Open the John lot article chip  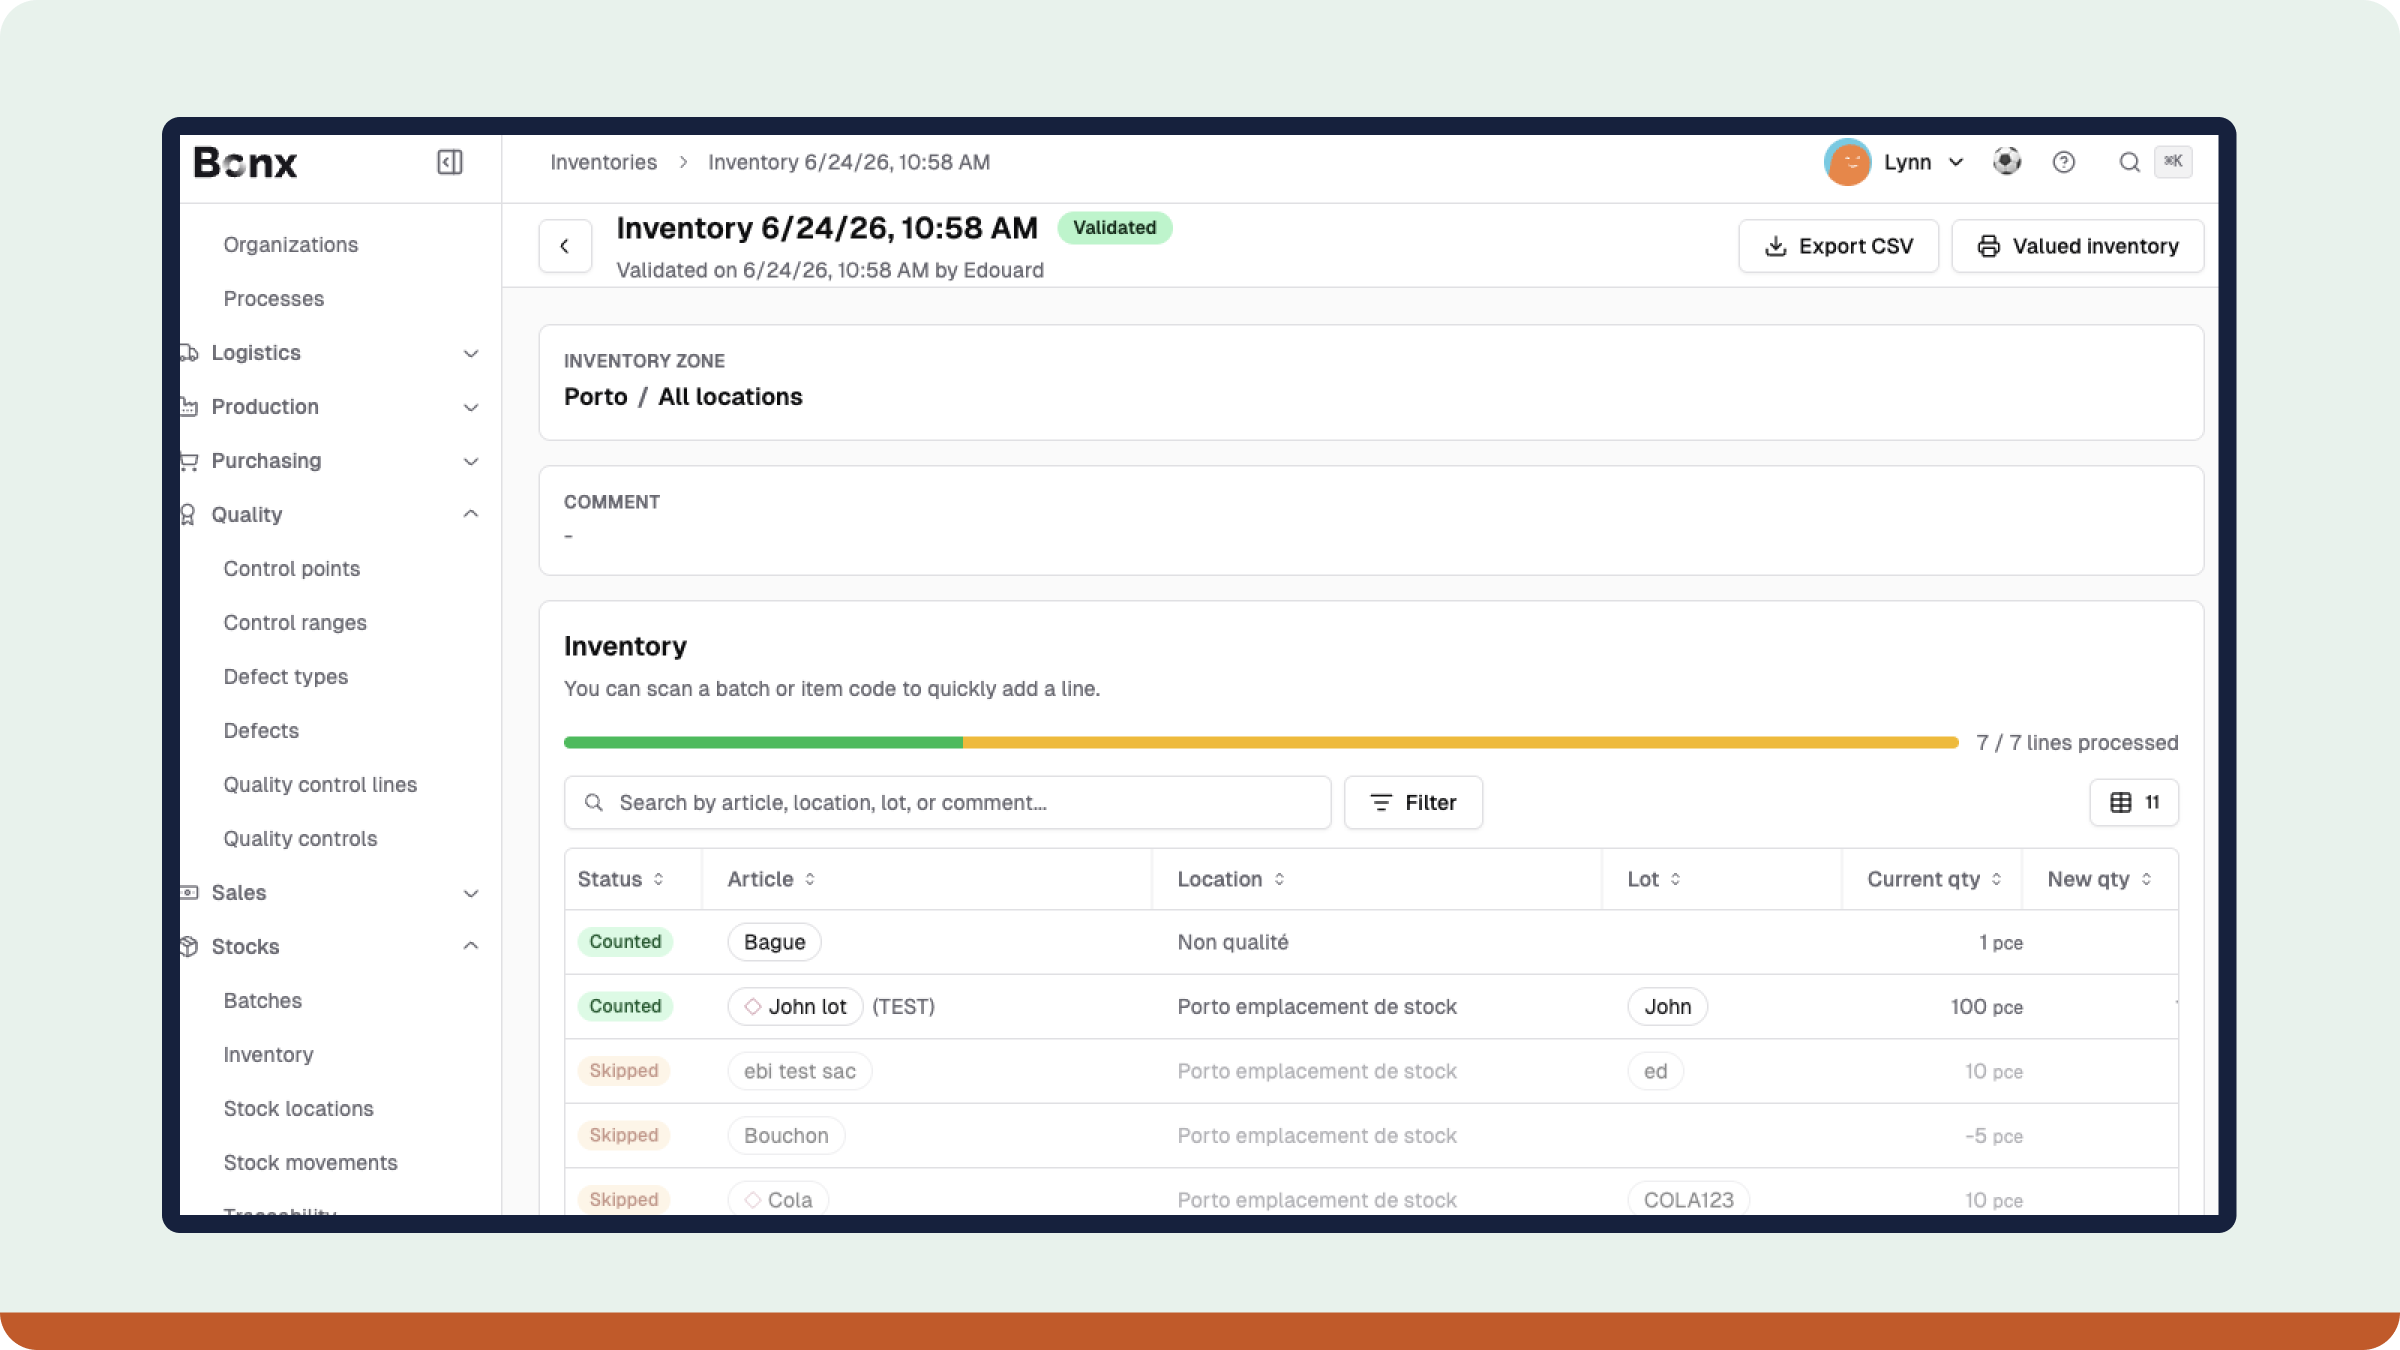coord(796,1006)
